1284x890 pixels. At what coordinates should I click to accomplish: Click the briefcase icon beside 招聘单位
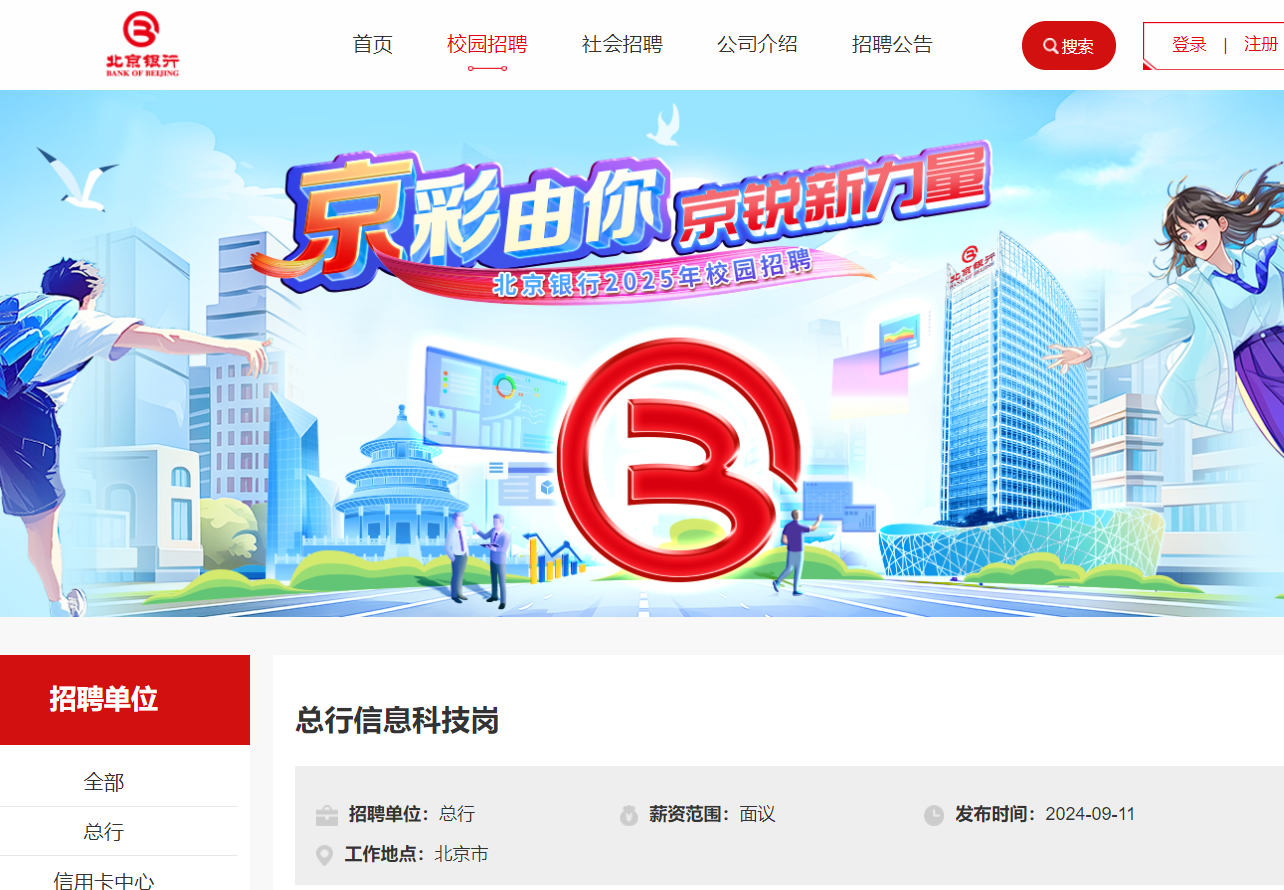point(326,815)
